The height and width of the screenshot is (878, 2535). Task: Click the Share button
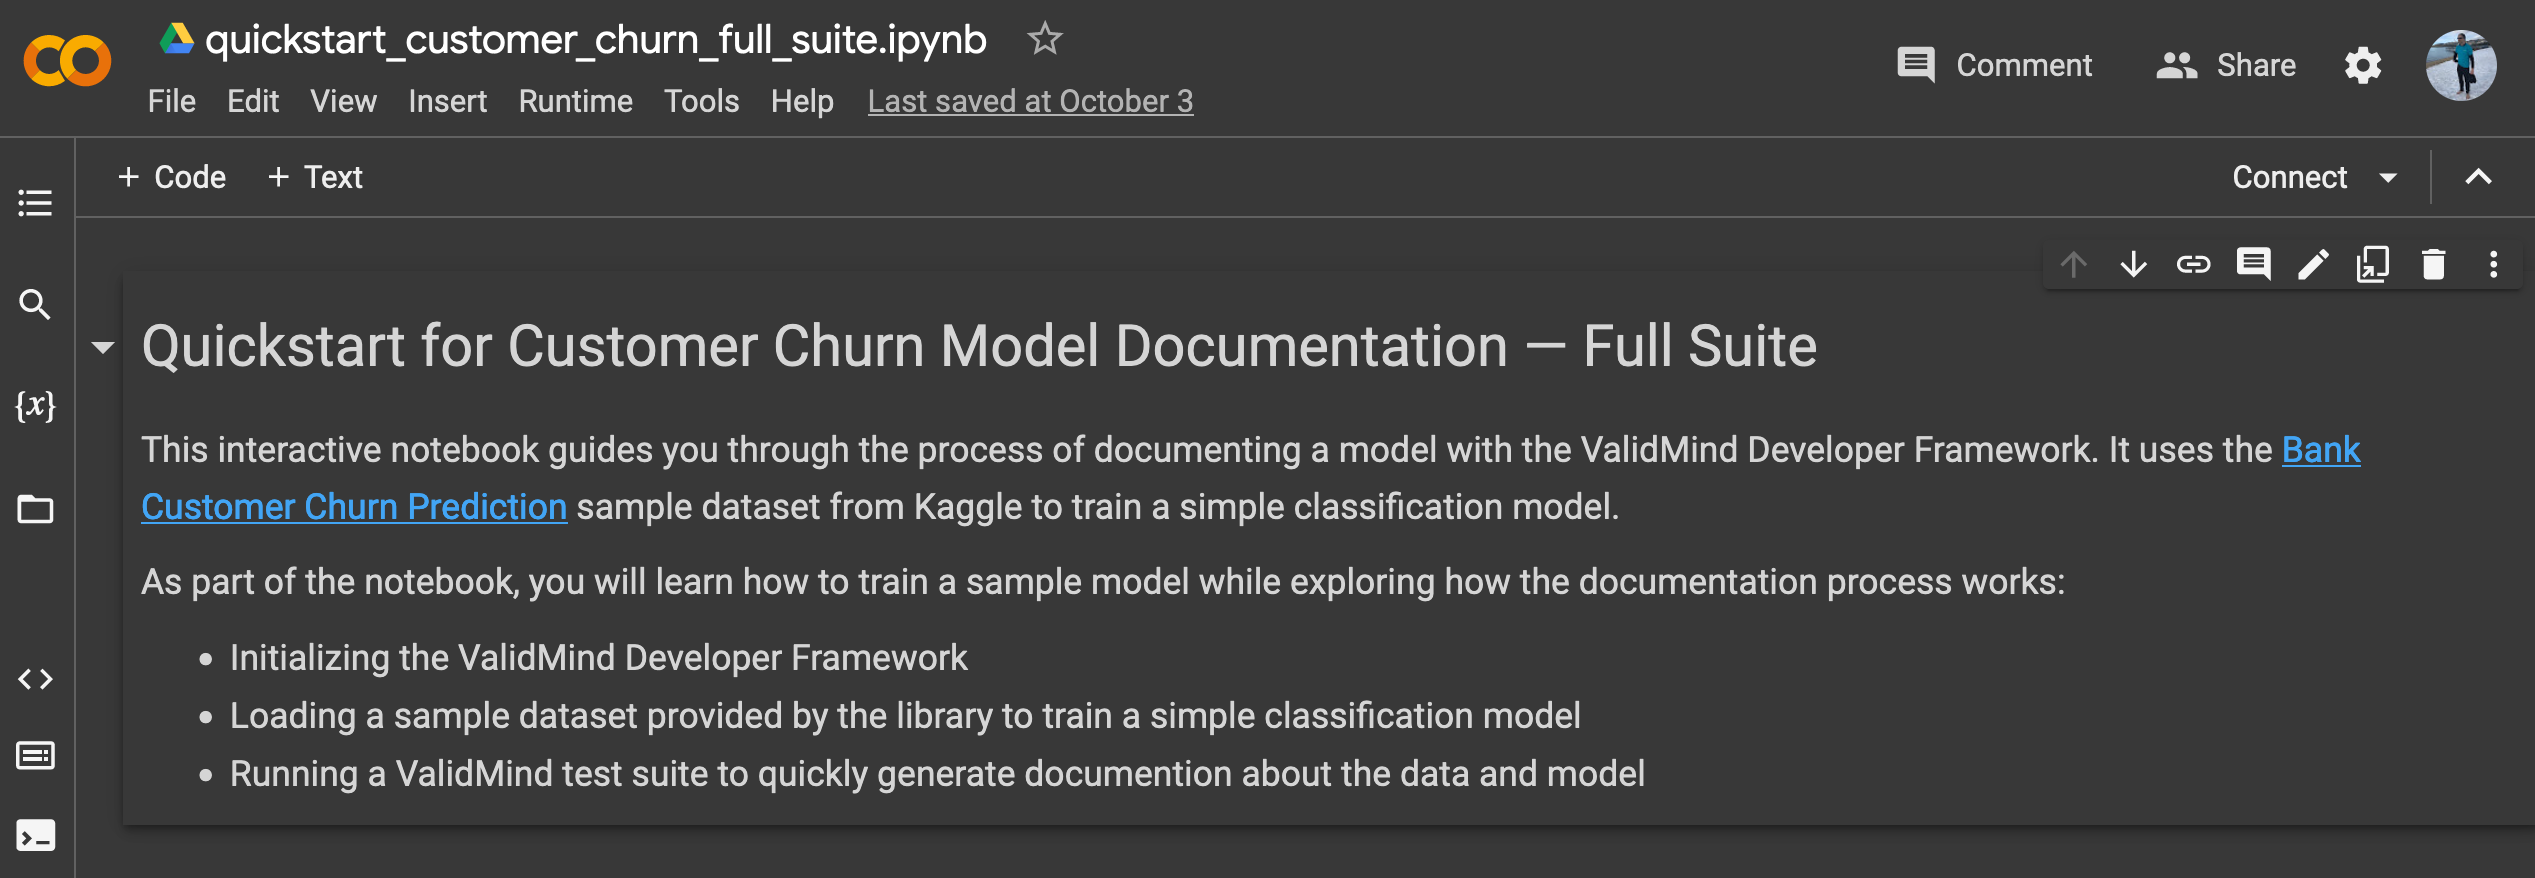click(2226, 66)
